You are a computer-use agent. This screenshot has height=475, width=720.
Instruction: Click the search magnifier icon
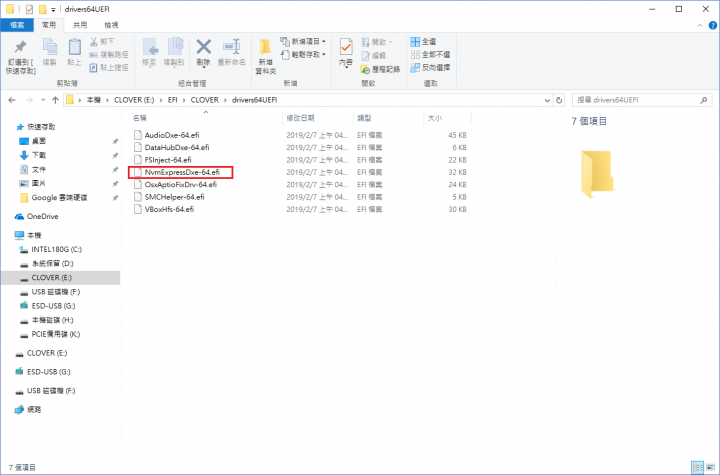703,100
